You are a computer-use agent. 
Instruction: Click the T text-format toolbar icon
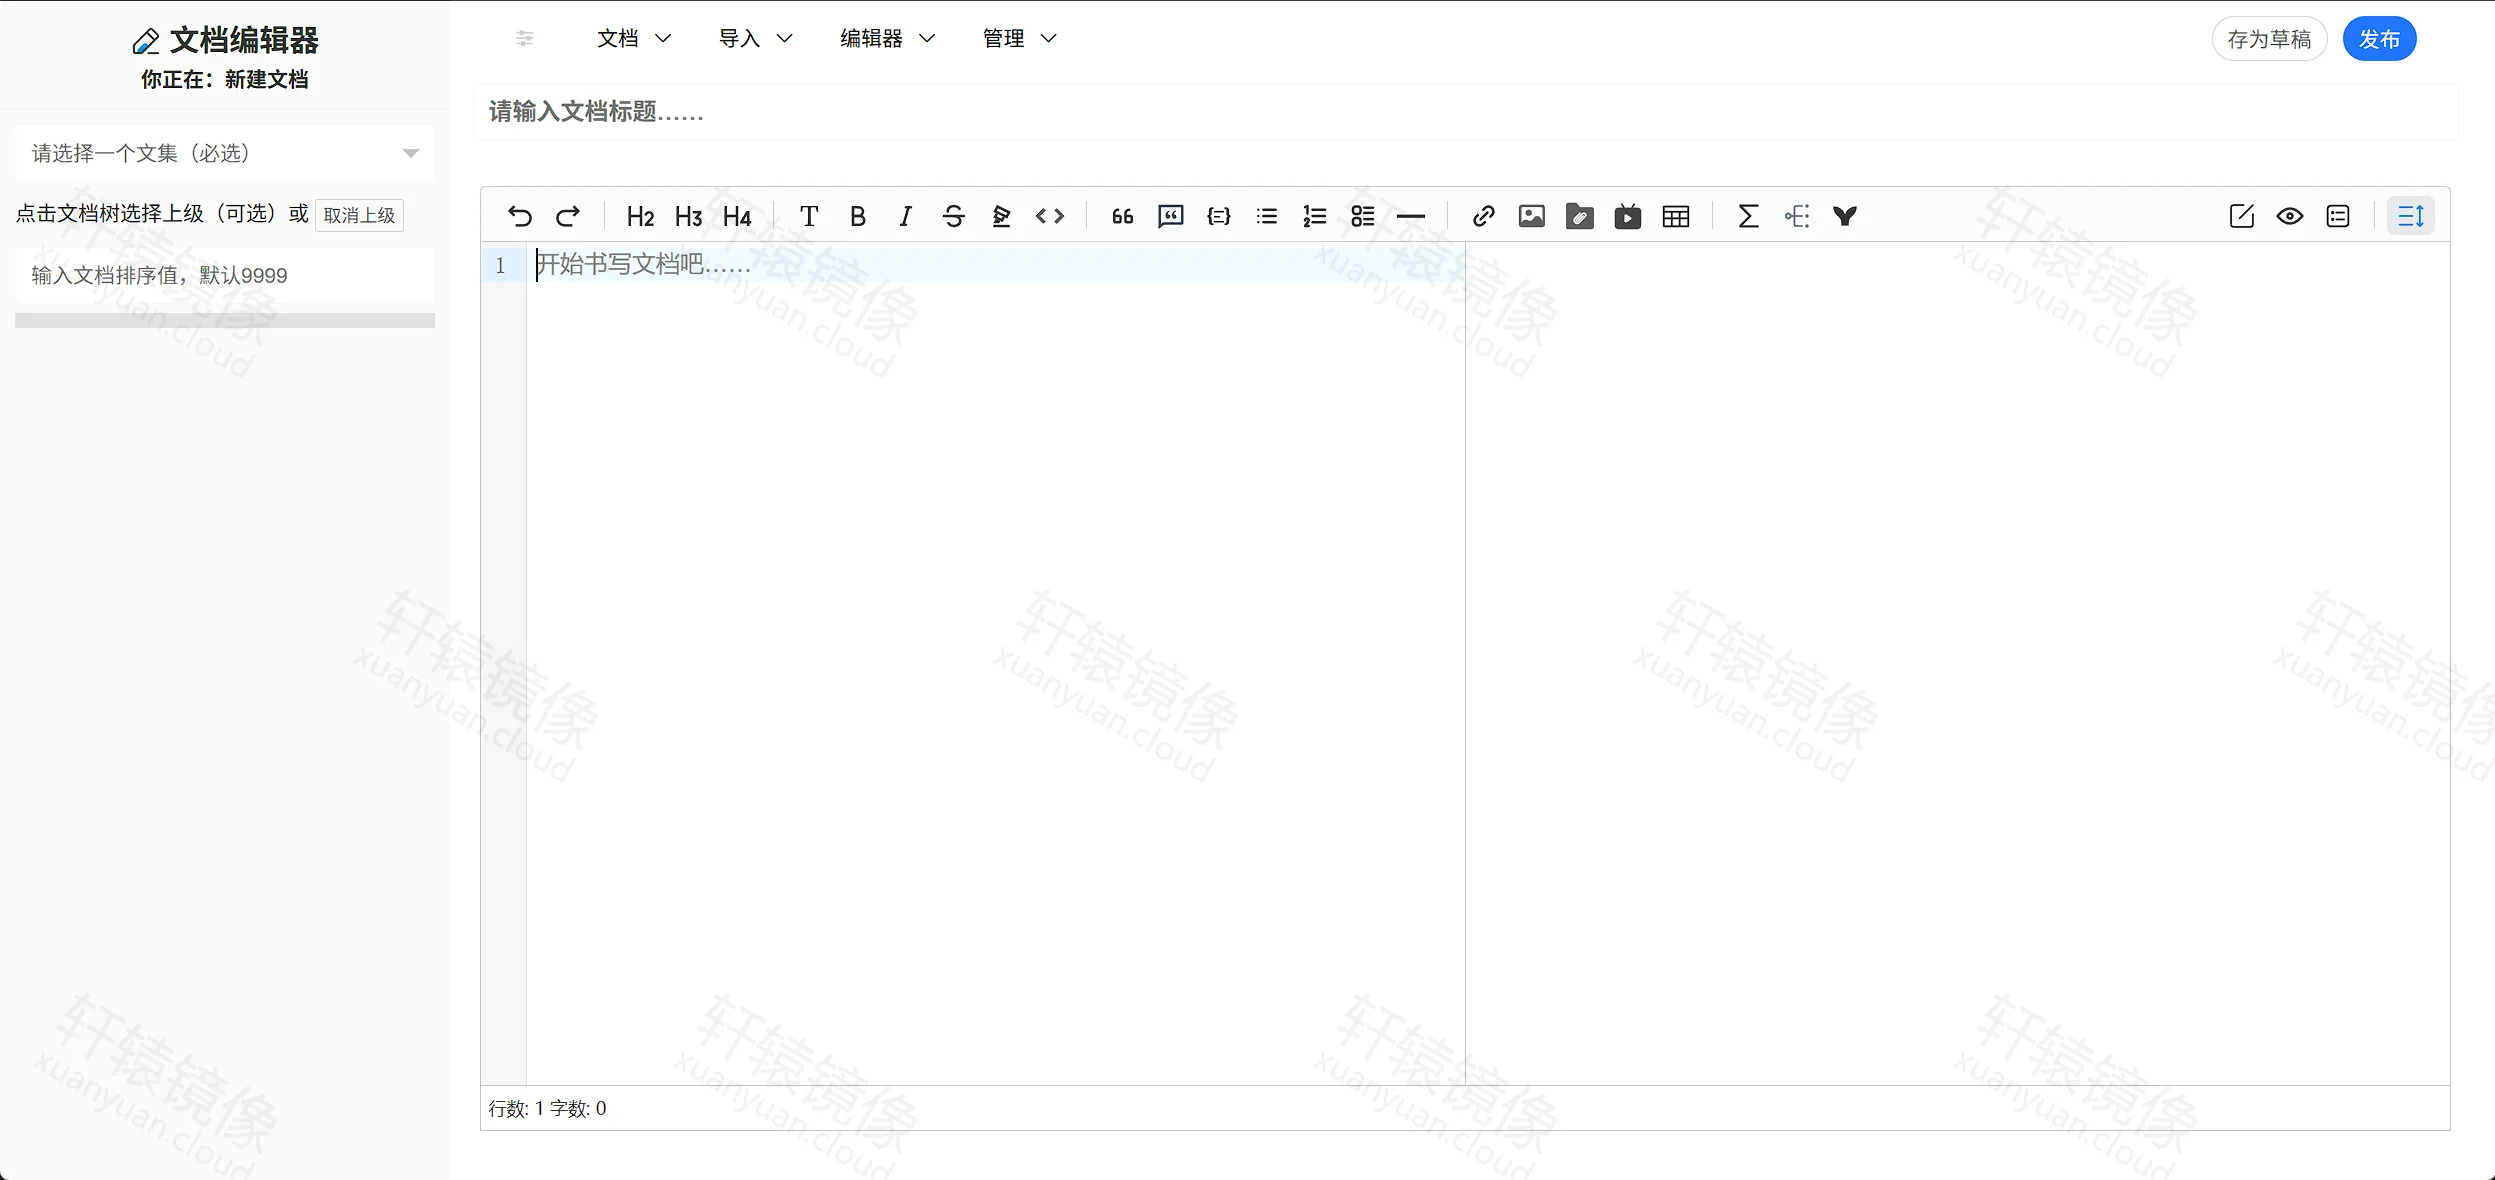click(x=809, y=216)
